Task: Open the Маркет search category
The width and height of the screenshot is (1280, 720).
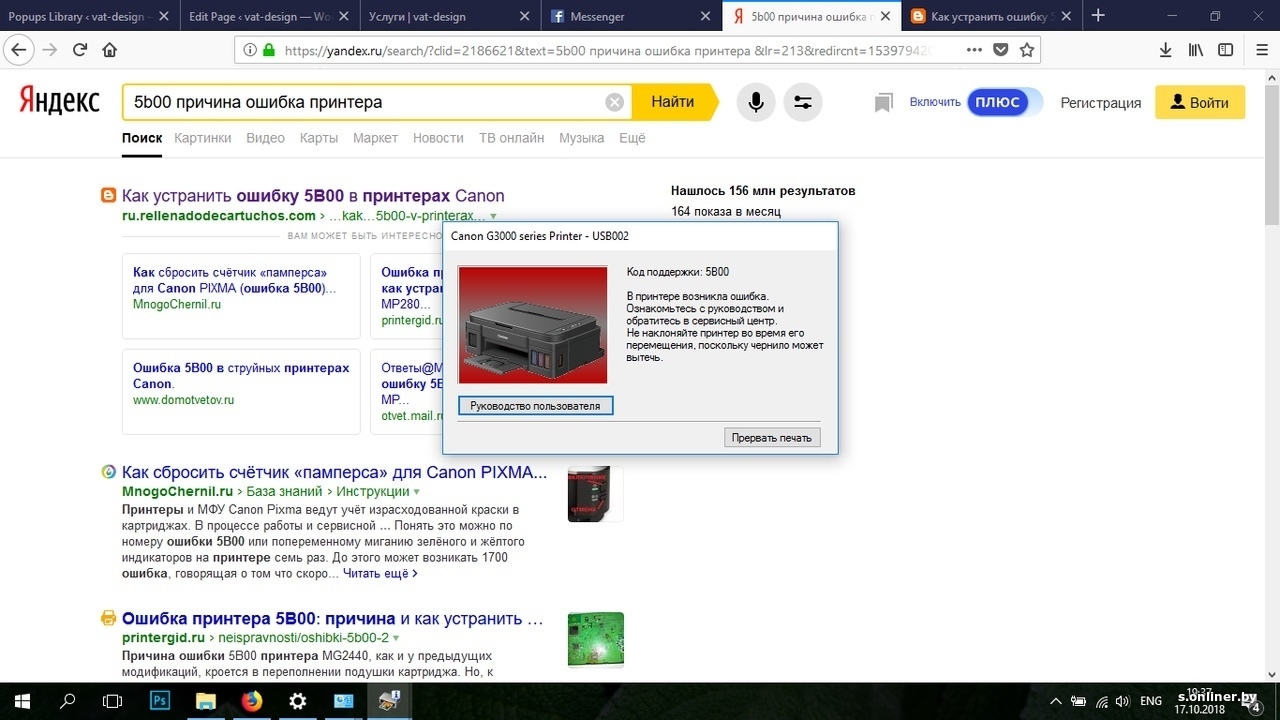Action: pyautogui.click(x=375, y=138)
